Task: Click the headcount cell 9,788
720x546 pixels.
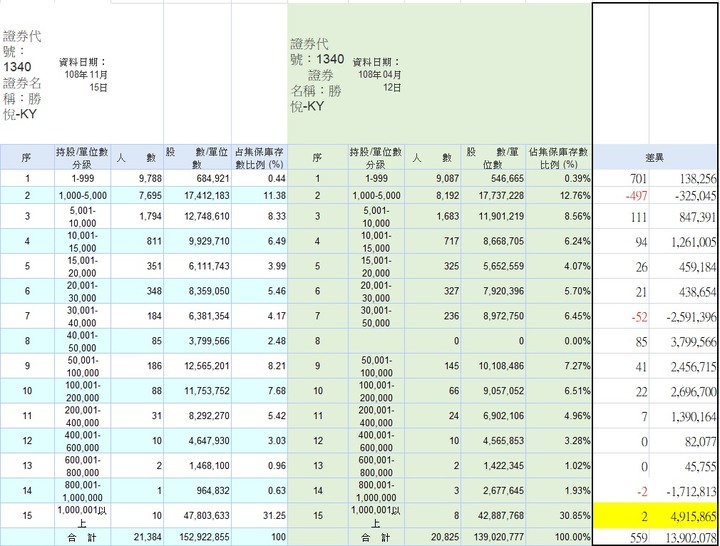Action: tap(137, 178)
